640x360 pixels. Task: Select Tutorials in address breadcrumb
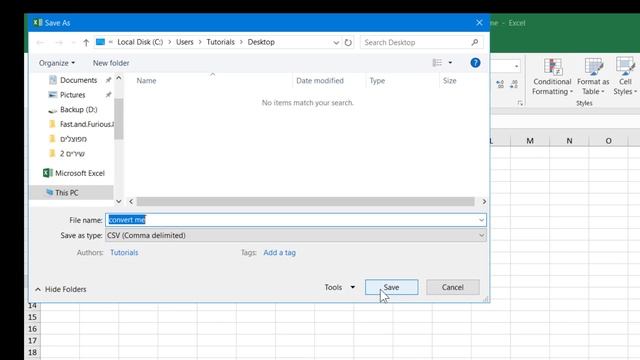click(220, 42)
